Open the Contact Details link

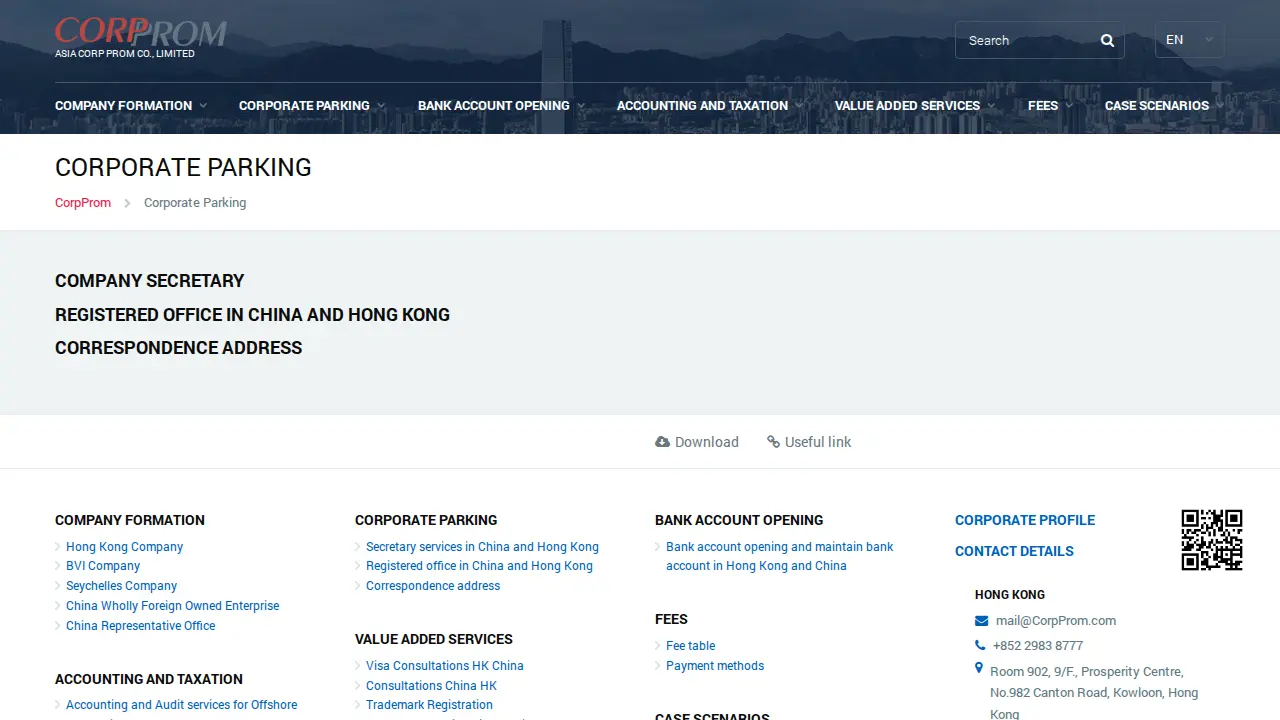coord(1014,551)
